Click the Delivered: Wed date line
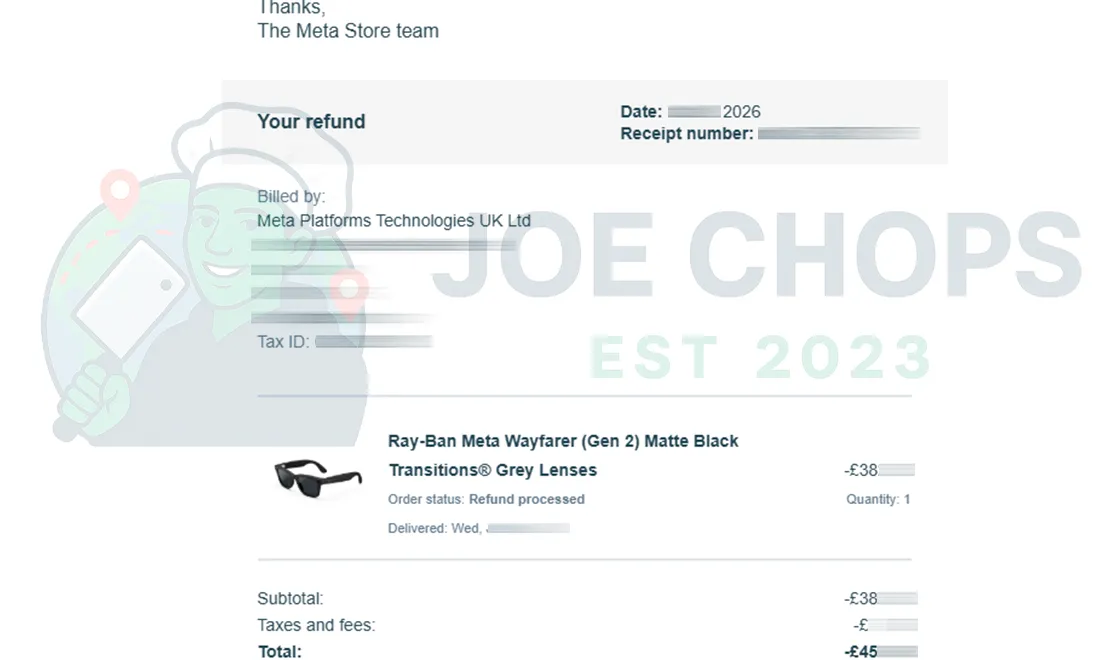The width and height of the screenshot is (1110, 660). (478, 528)
